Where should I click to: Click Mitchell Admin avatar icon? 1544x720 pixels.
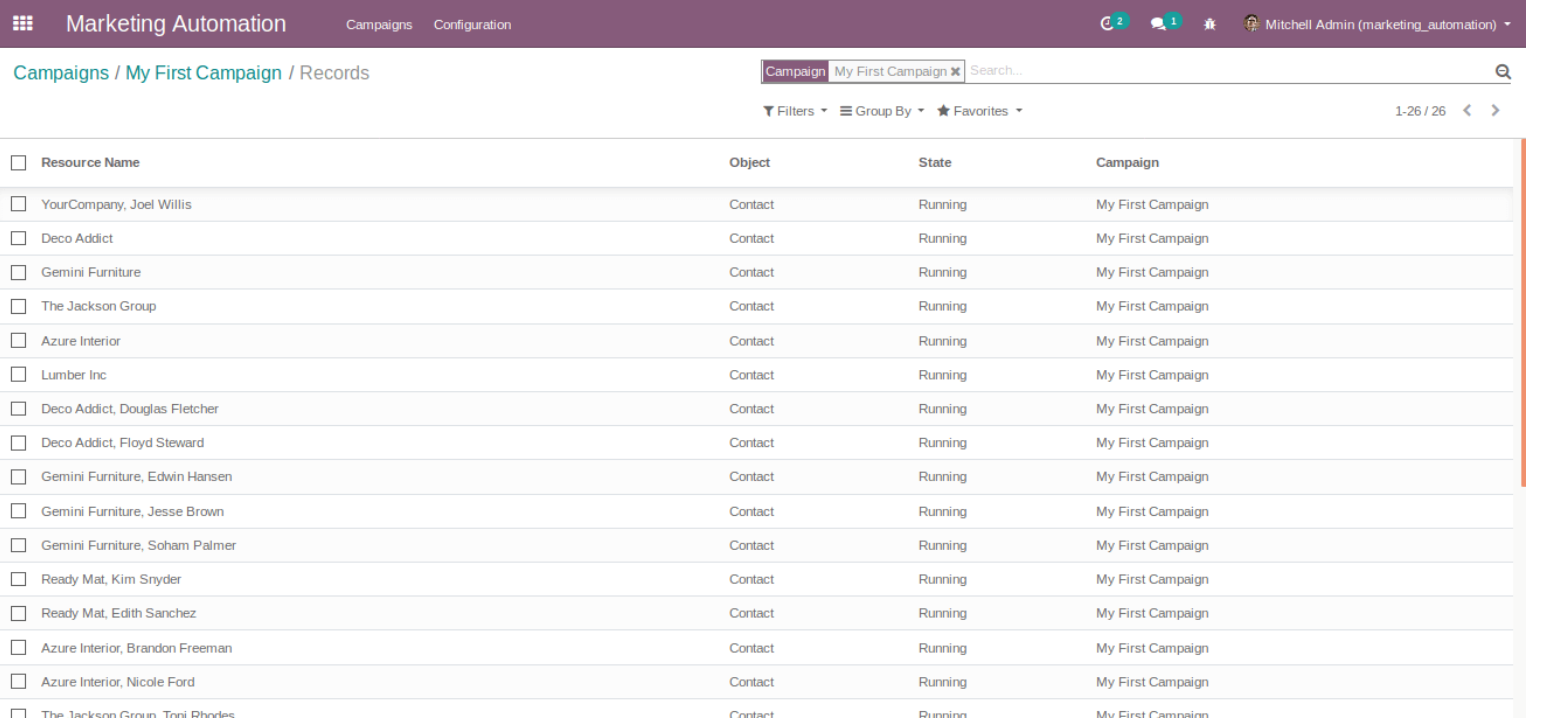[1251, 24]
